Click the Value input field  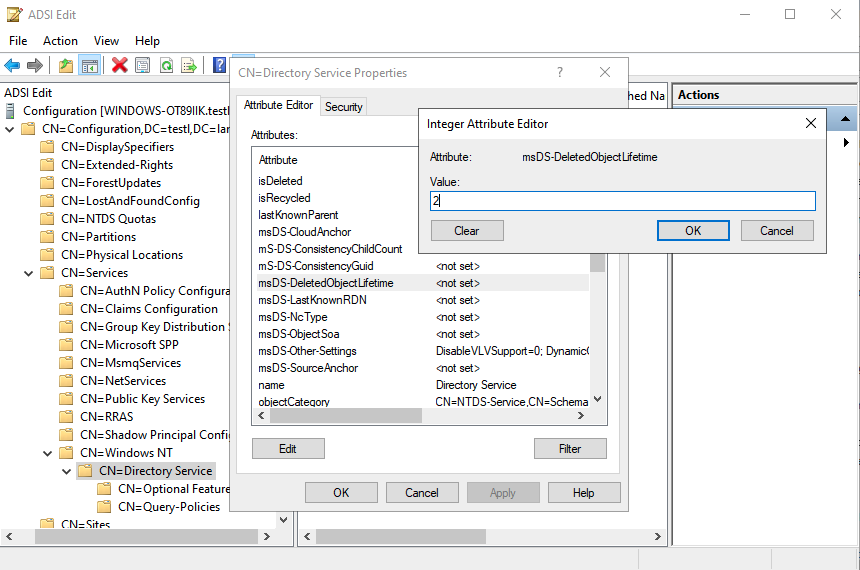click(x=622, y=201)
